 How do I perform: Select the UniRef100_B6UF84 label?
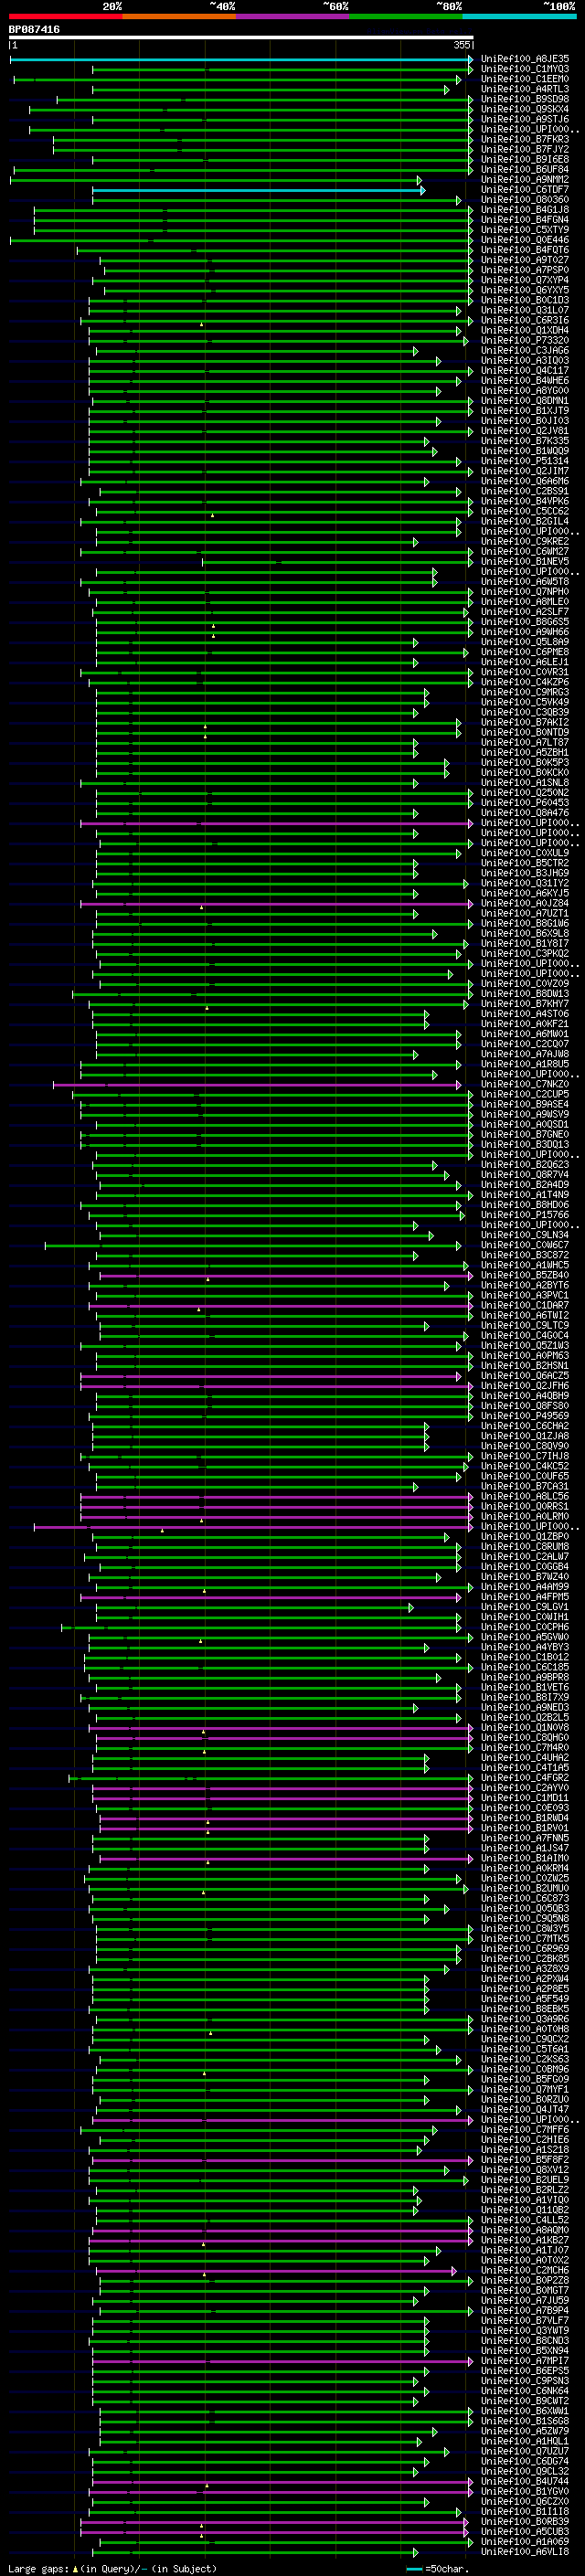[525, 169]
